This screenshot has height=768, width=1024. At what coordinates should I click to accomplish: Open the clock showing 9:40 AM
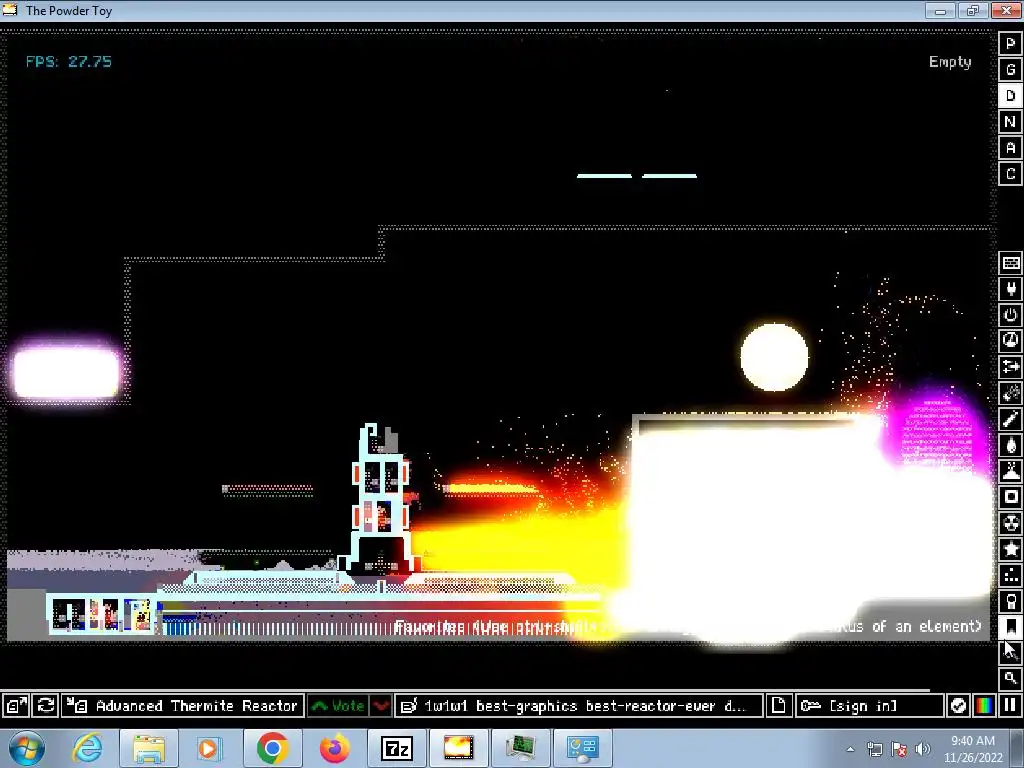point(973,748)
